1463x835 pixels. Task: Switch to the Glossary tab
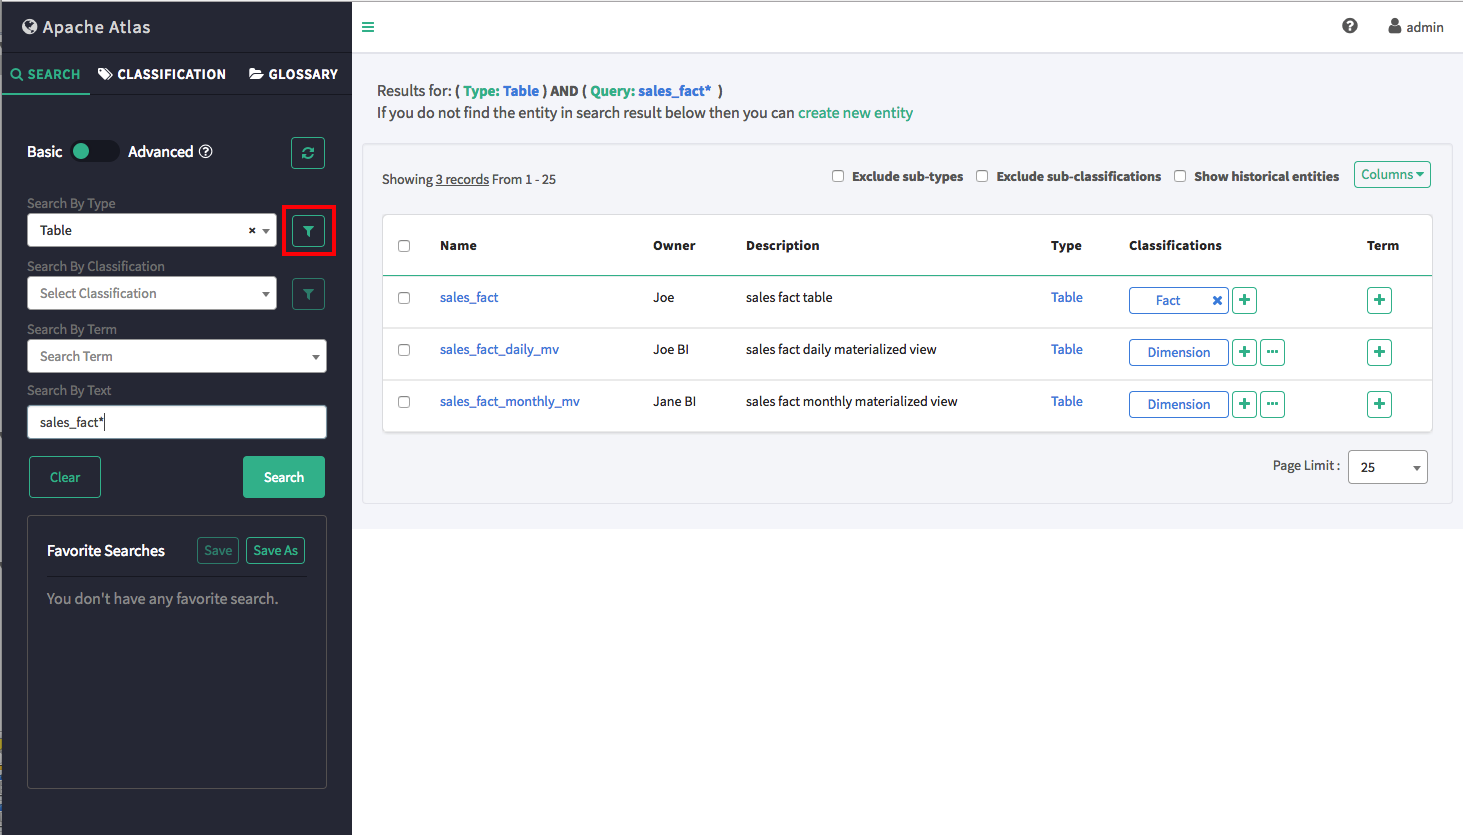coord(293,74)
